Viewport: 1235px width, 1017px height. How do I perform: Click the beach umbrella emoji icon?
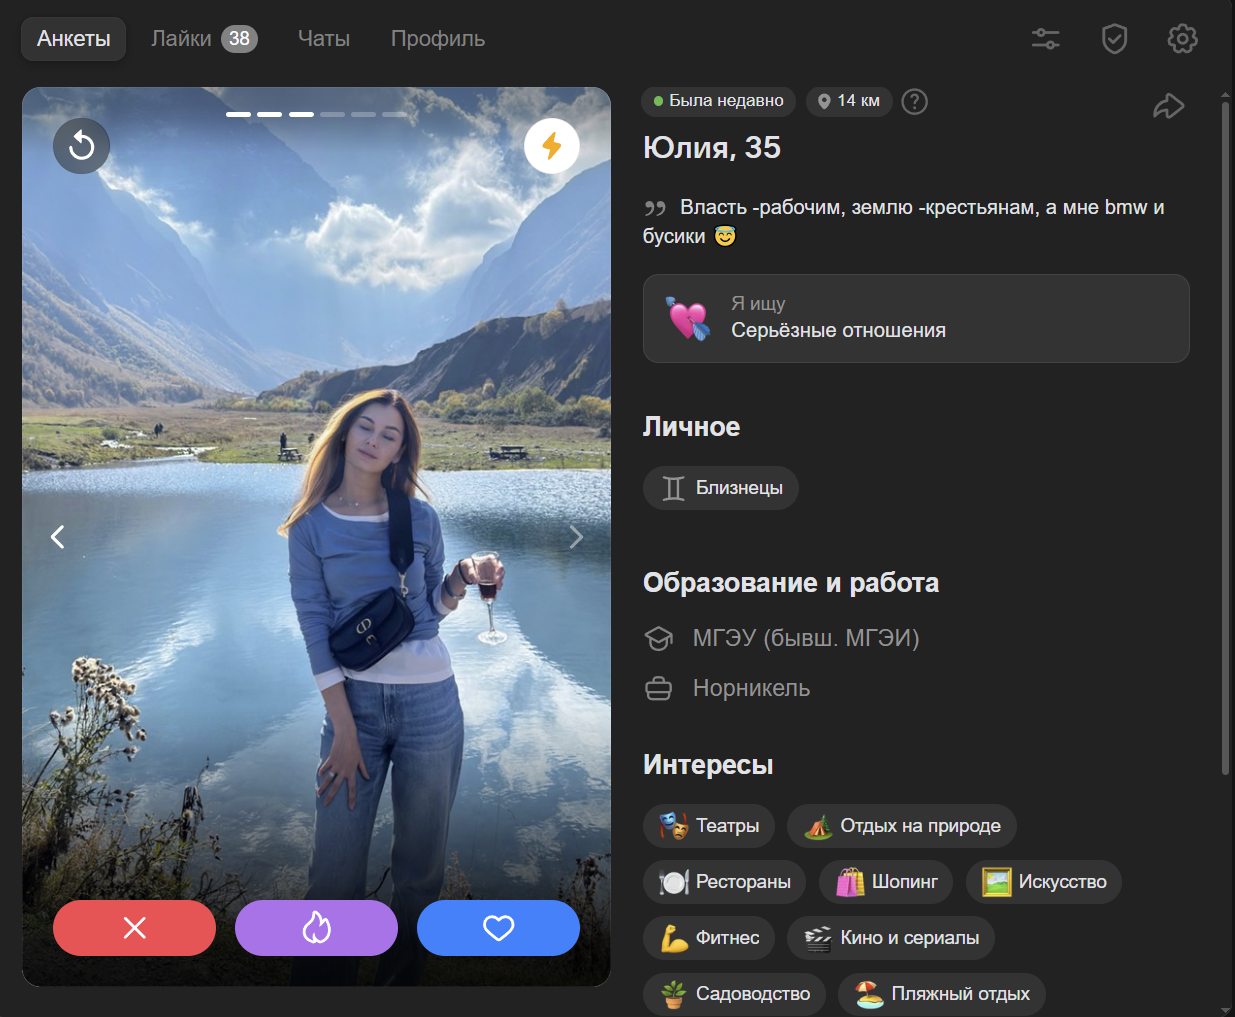click(x=869, y=994)
